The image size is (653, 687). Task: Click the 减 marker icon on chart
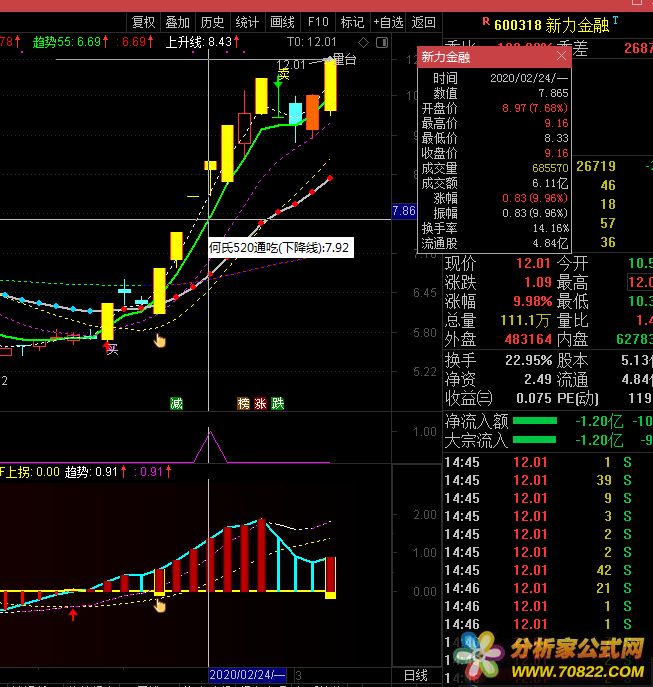pos(176,403)
